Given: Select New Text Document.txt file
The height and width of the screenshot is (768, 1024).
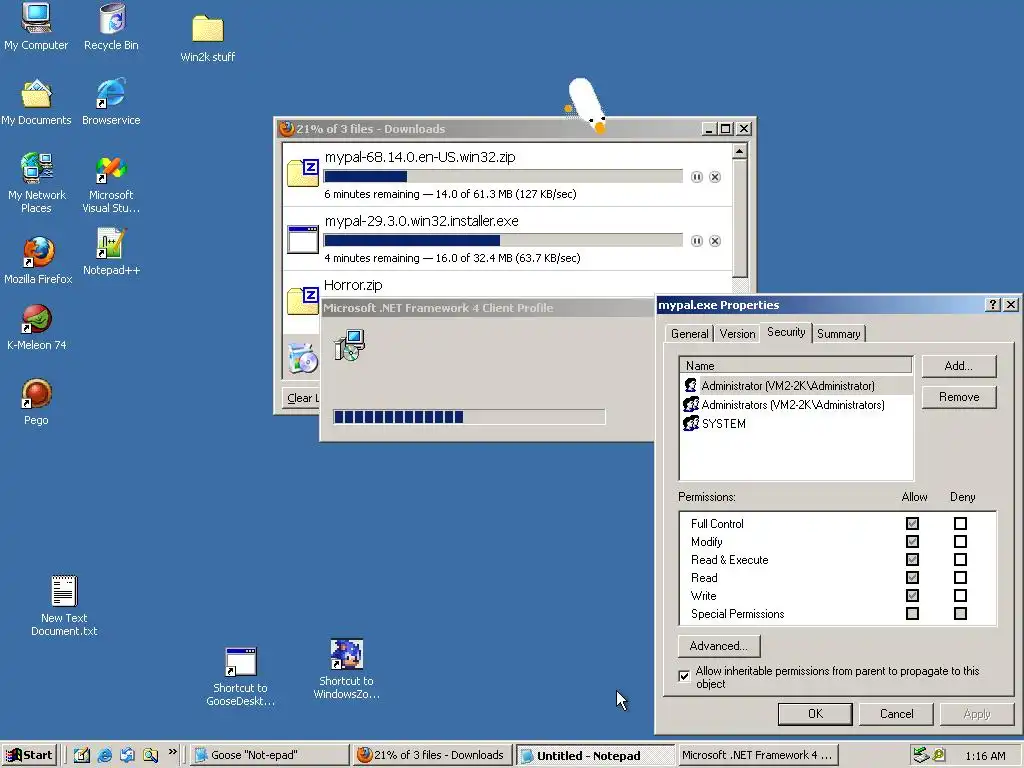Looking at the screenshot, I should [64, 605].
